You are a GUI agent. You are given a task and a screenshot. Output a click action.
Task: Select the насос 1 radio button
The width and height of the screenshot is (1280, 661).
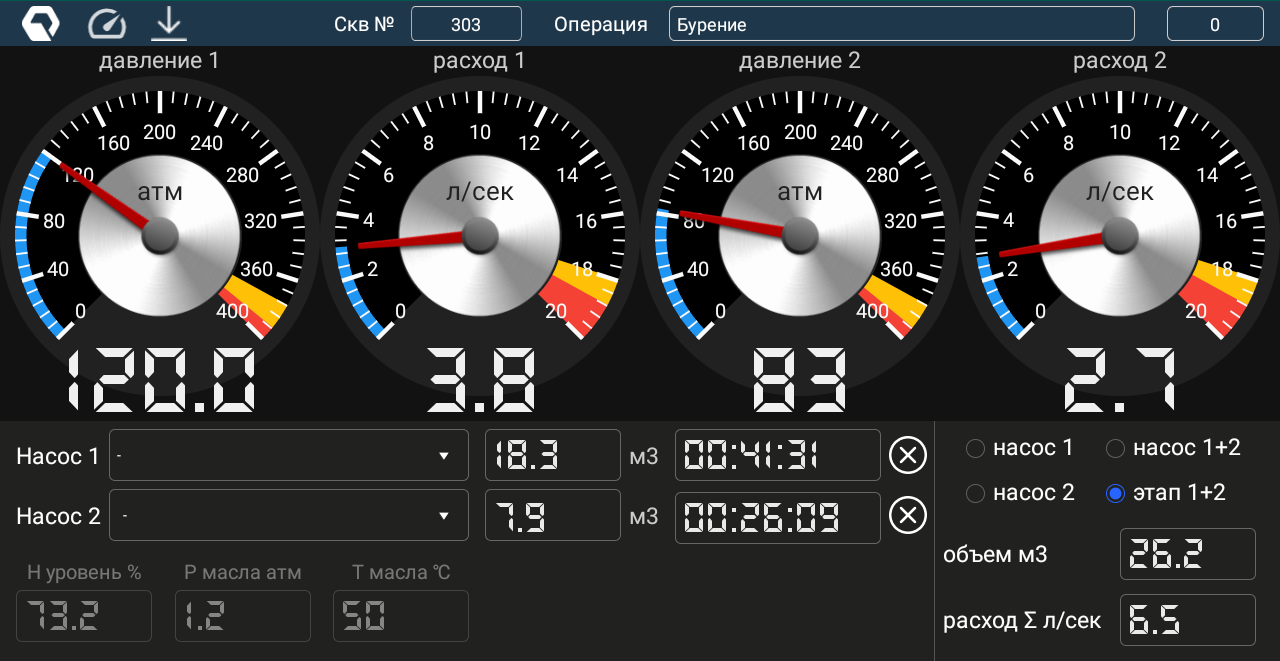(976, 449)
